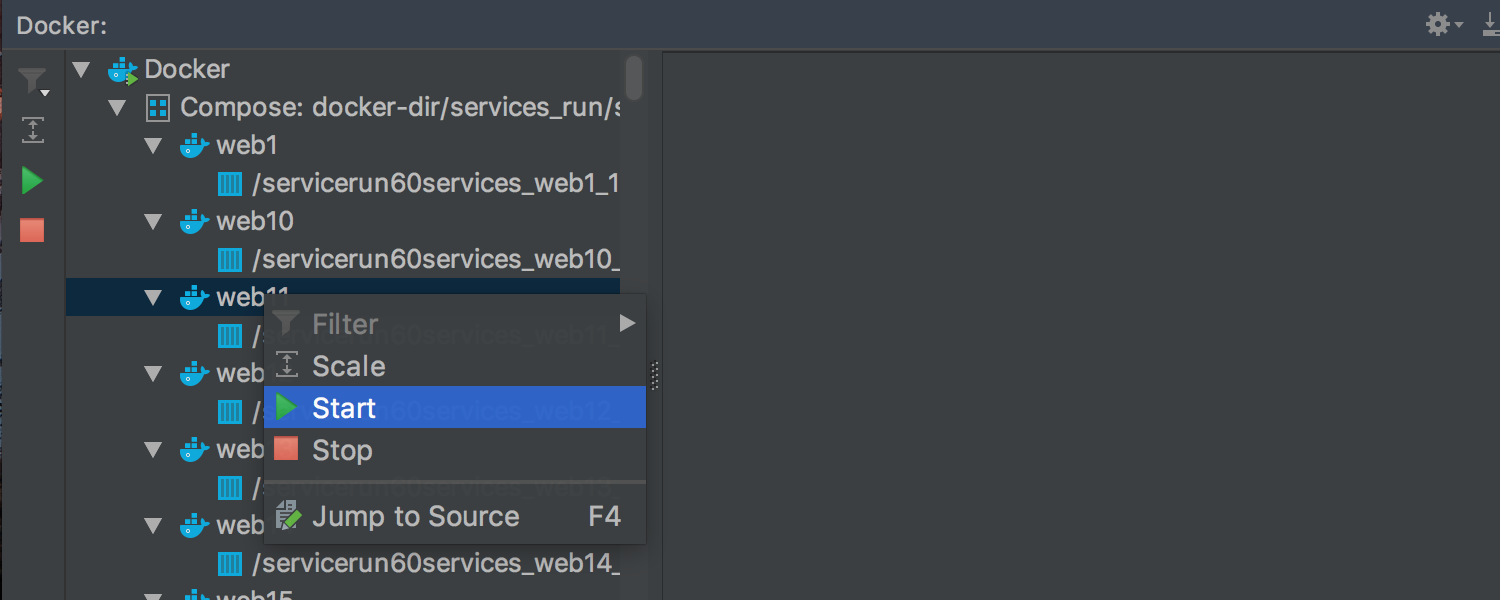Open the settings gear in panel header
This screenshot has height=600, width=1500.
[x=1438, y=24]
